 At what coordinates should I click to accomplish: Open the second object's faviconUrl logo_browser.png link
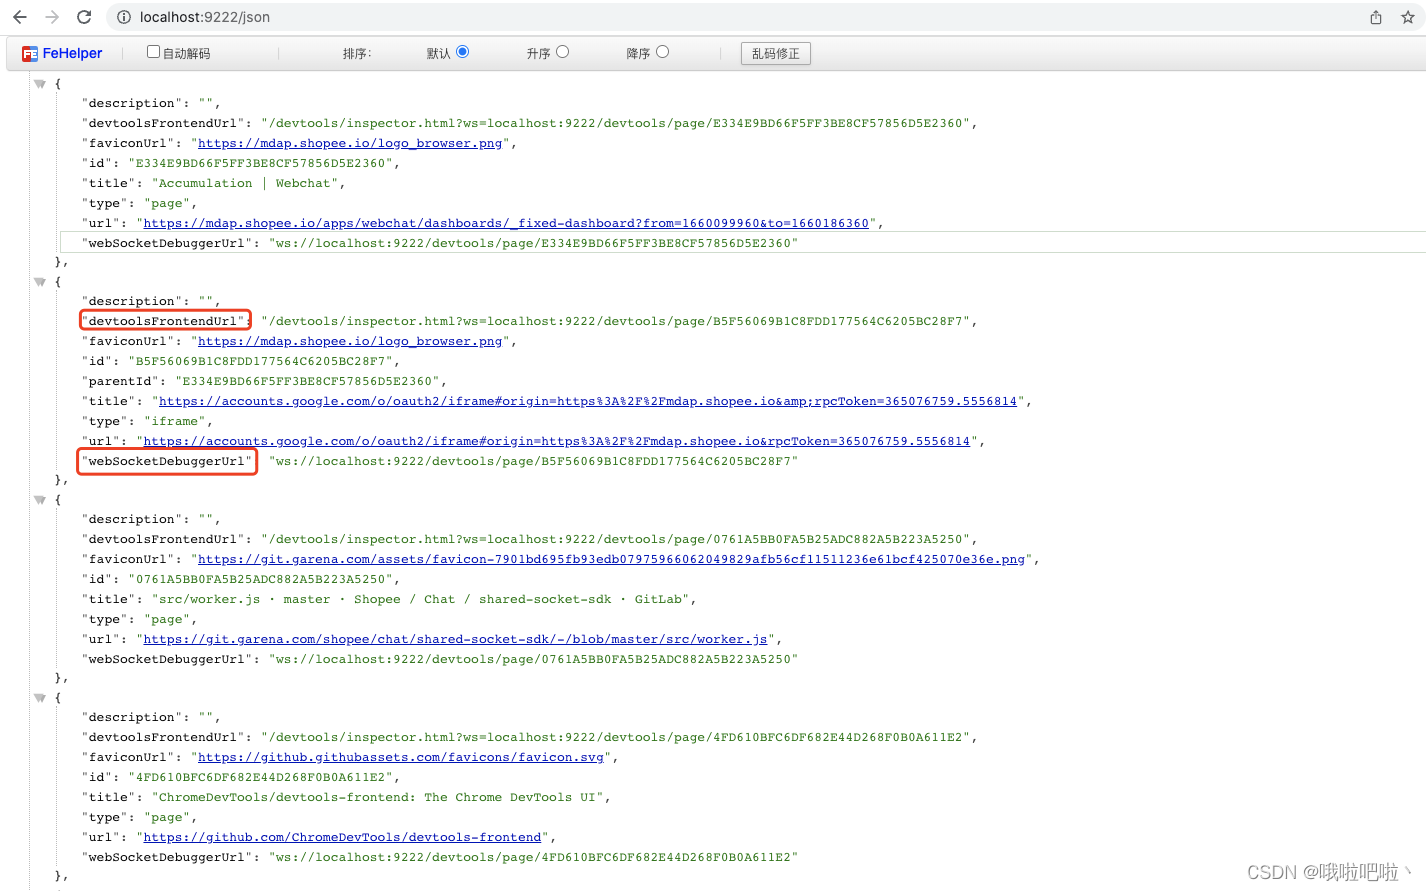pos(350,341)
